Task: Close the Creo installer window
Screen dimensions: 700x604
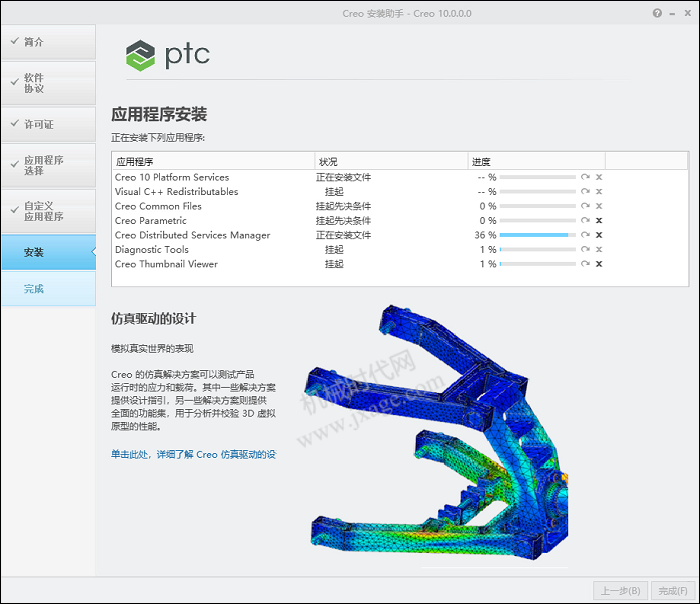Action: pyautogui.click(x=688, y=13)
